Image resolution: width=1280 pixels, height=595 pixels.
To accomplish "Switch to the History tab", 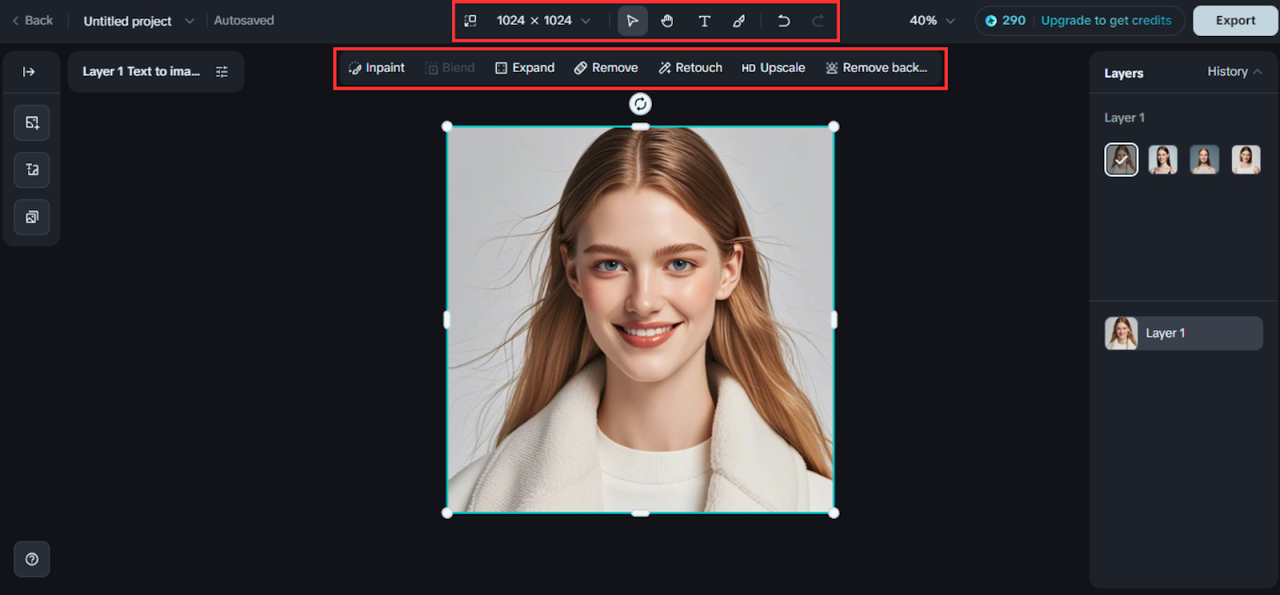I will tap(1227, 72).
